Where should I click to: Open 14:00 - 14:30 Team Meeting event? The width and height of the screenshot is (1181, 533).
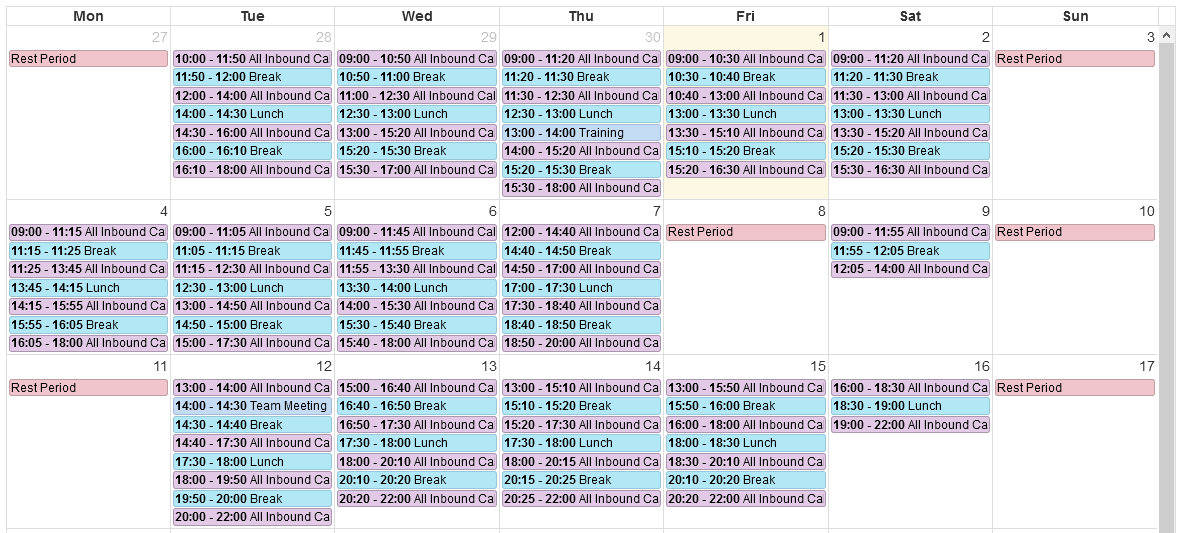[252, 406]
